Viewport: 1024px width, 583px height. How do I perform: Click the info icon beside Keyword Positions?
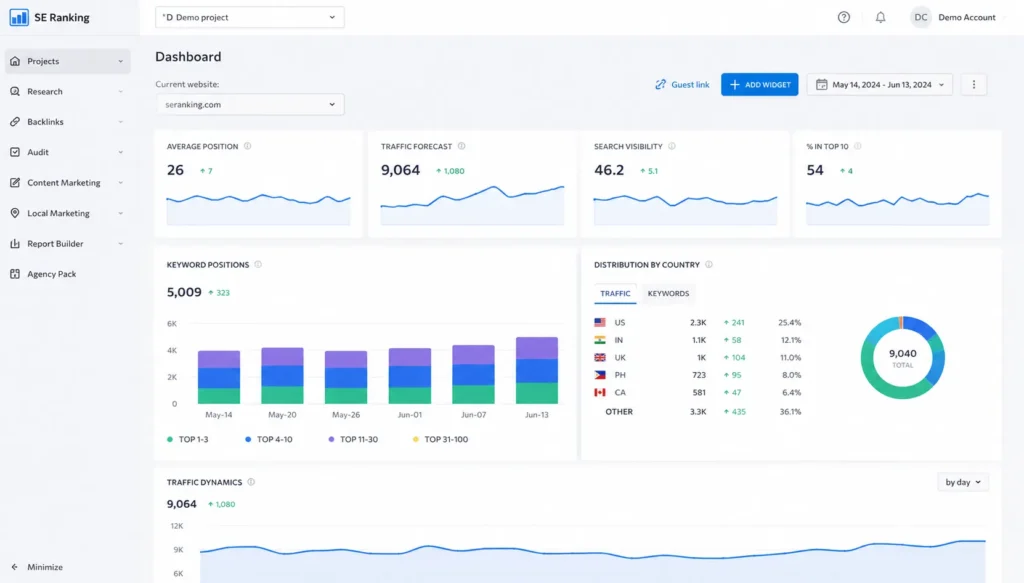259,264
